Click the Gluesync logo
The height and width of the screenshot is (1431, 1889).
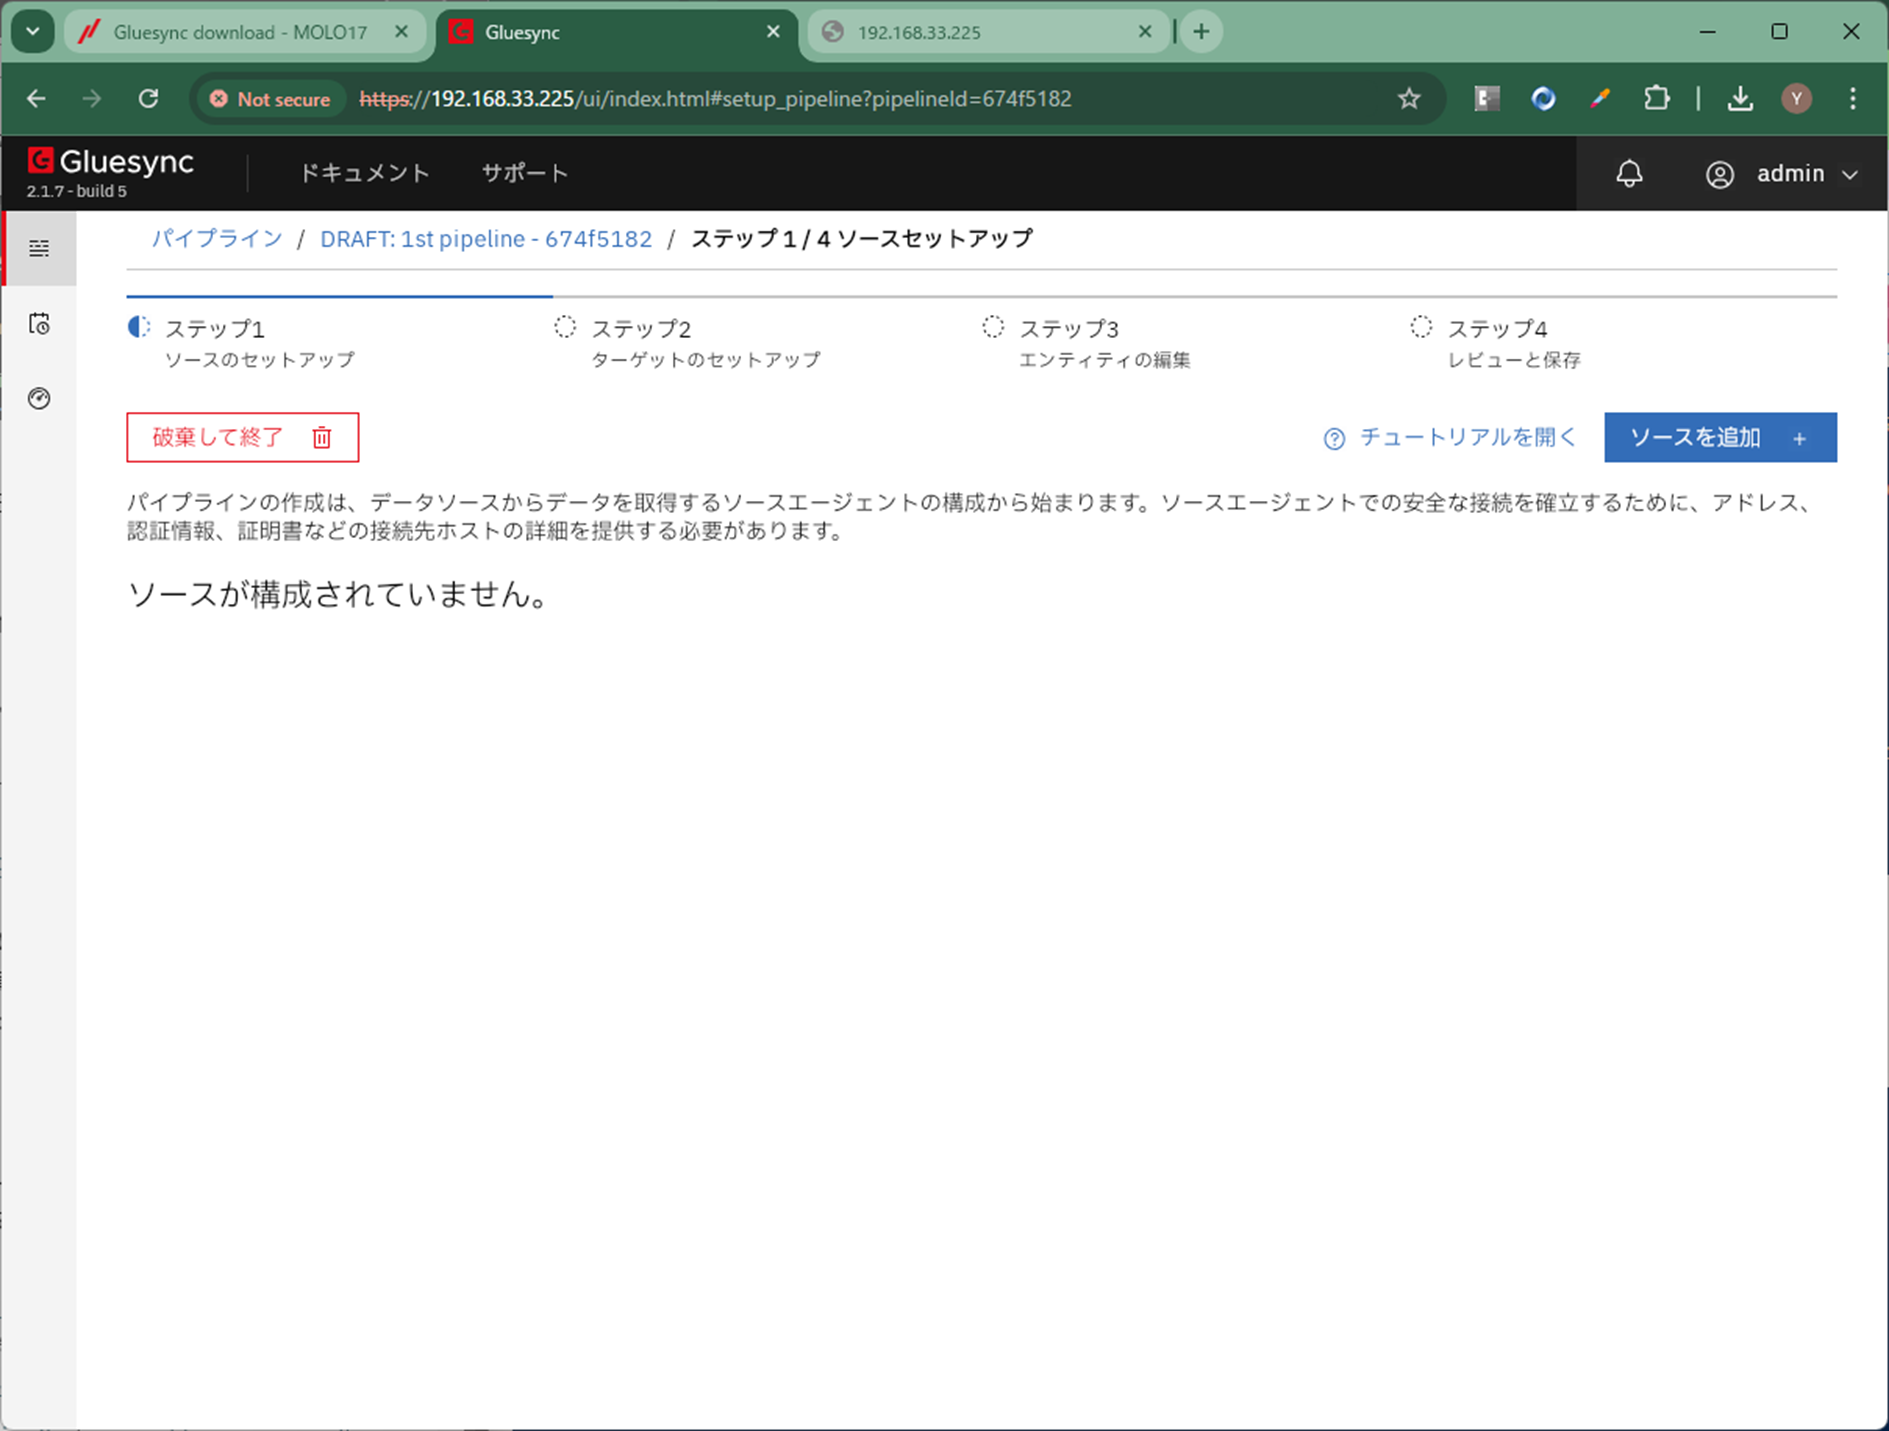[111, 163]
